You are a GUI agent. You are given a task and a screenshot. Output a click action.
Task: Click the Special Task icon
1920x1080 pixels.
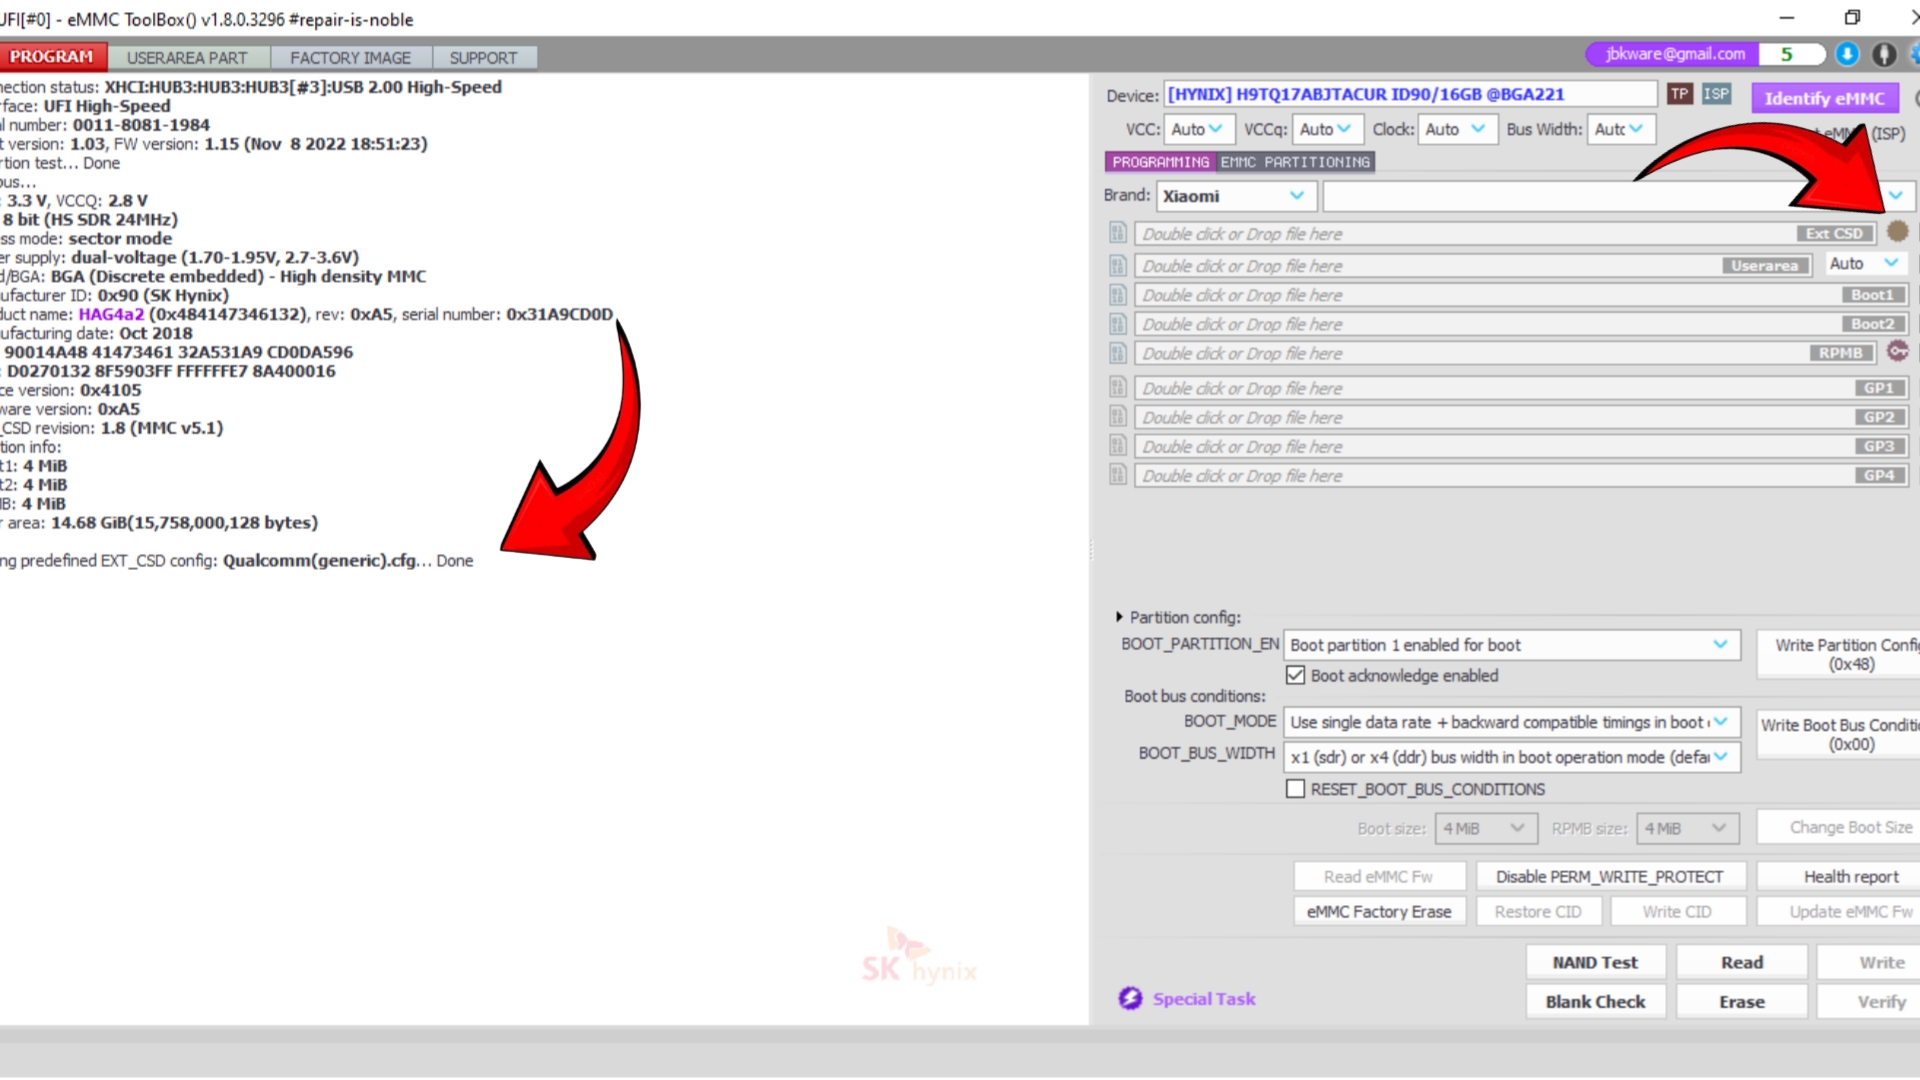click(1130, 998)
